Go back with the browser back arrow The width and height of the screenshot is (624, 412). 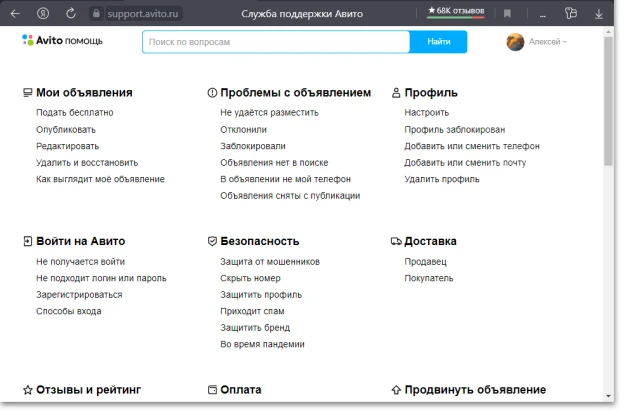15,14
